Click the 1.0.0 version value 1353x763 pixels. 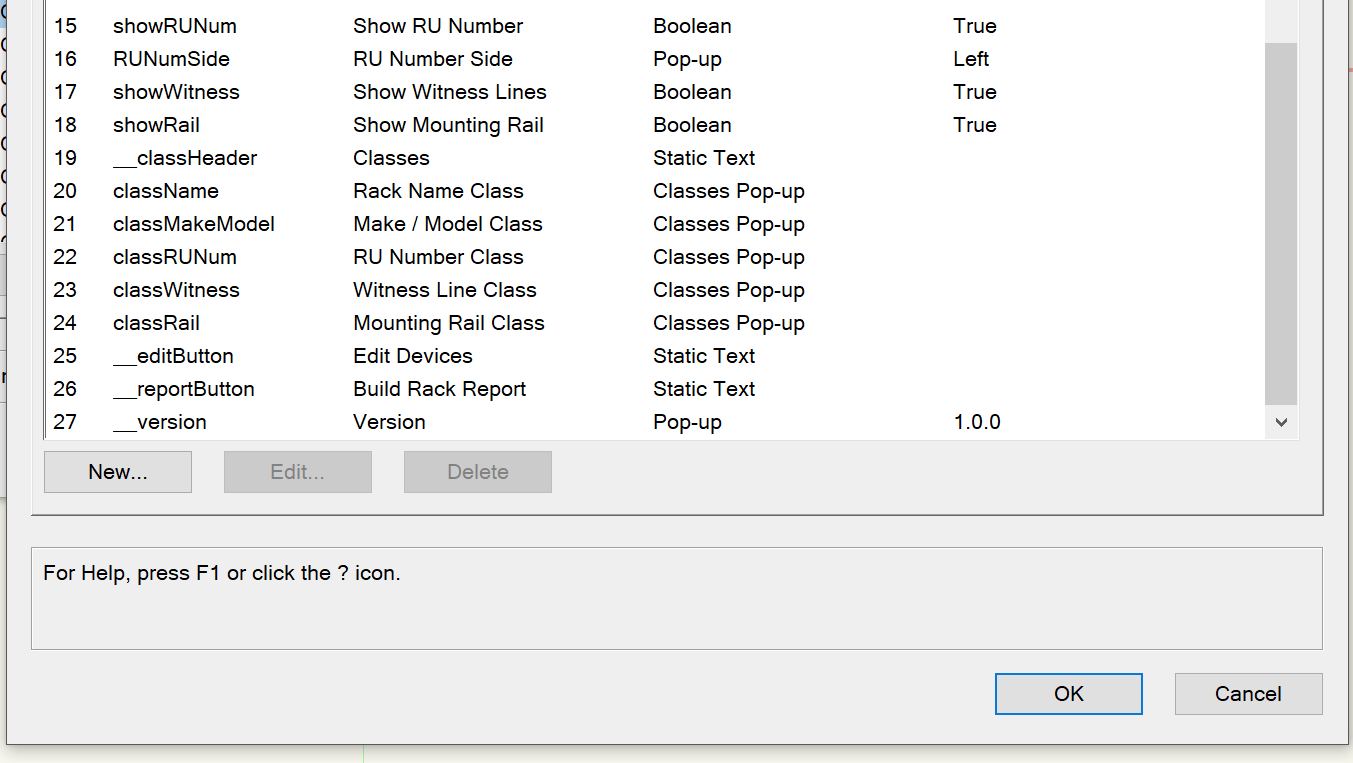(x=977, y=422)
